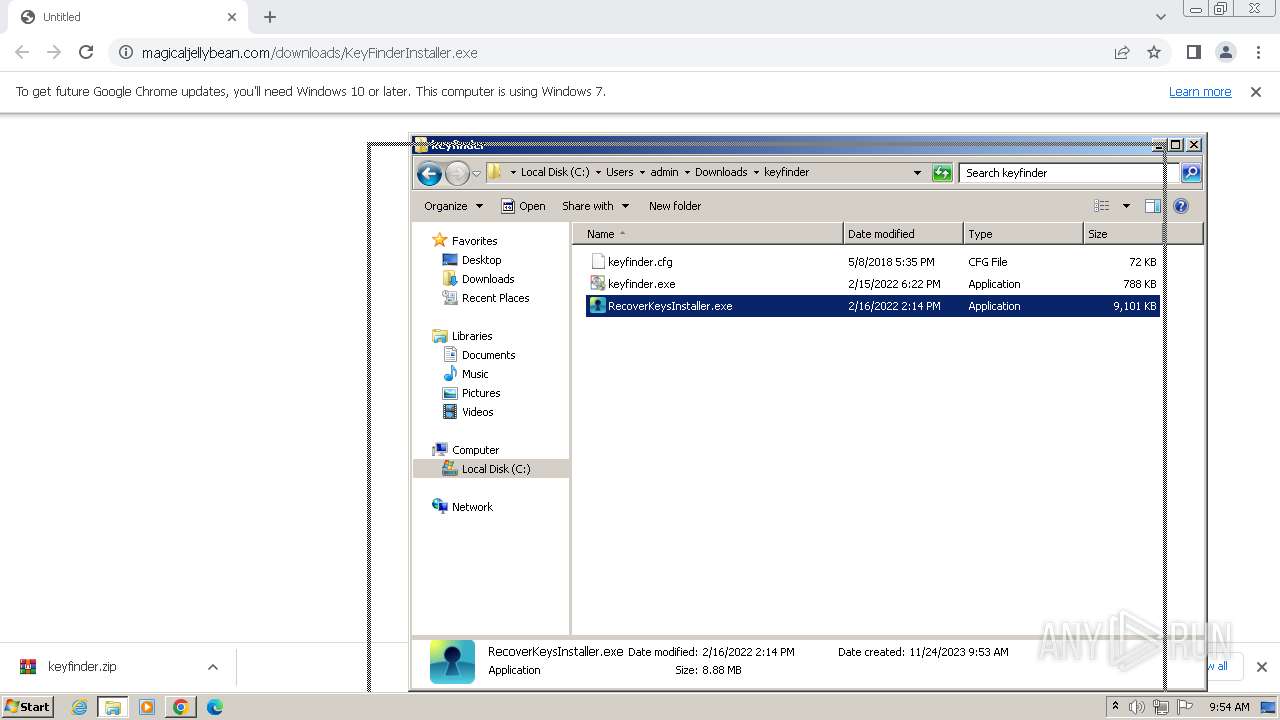Open Pictures library in navigation pane

click(481, 393)
